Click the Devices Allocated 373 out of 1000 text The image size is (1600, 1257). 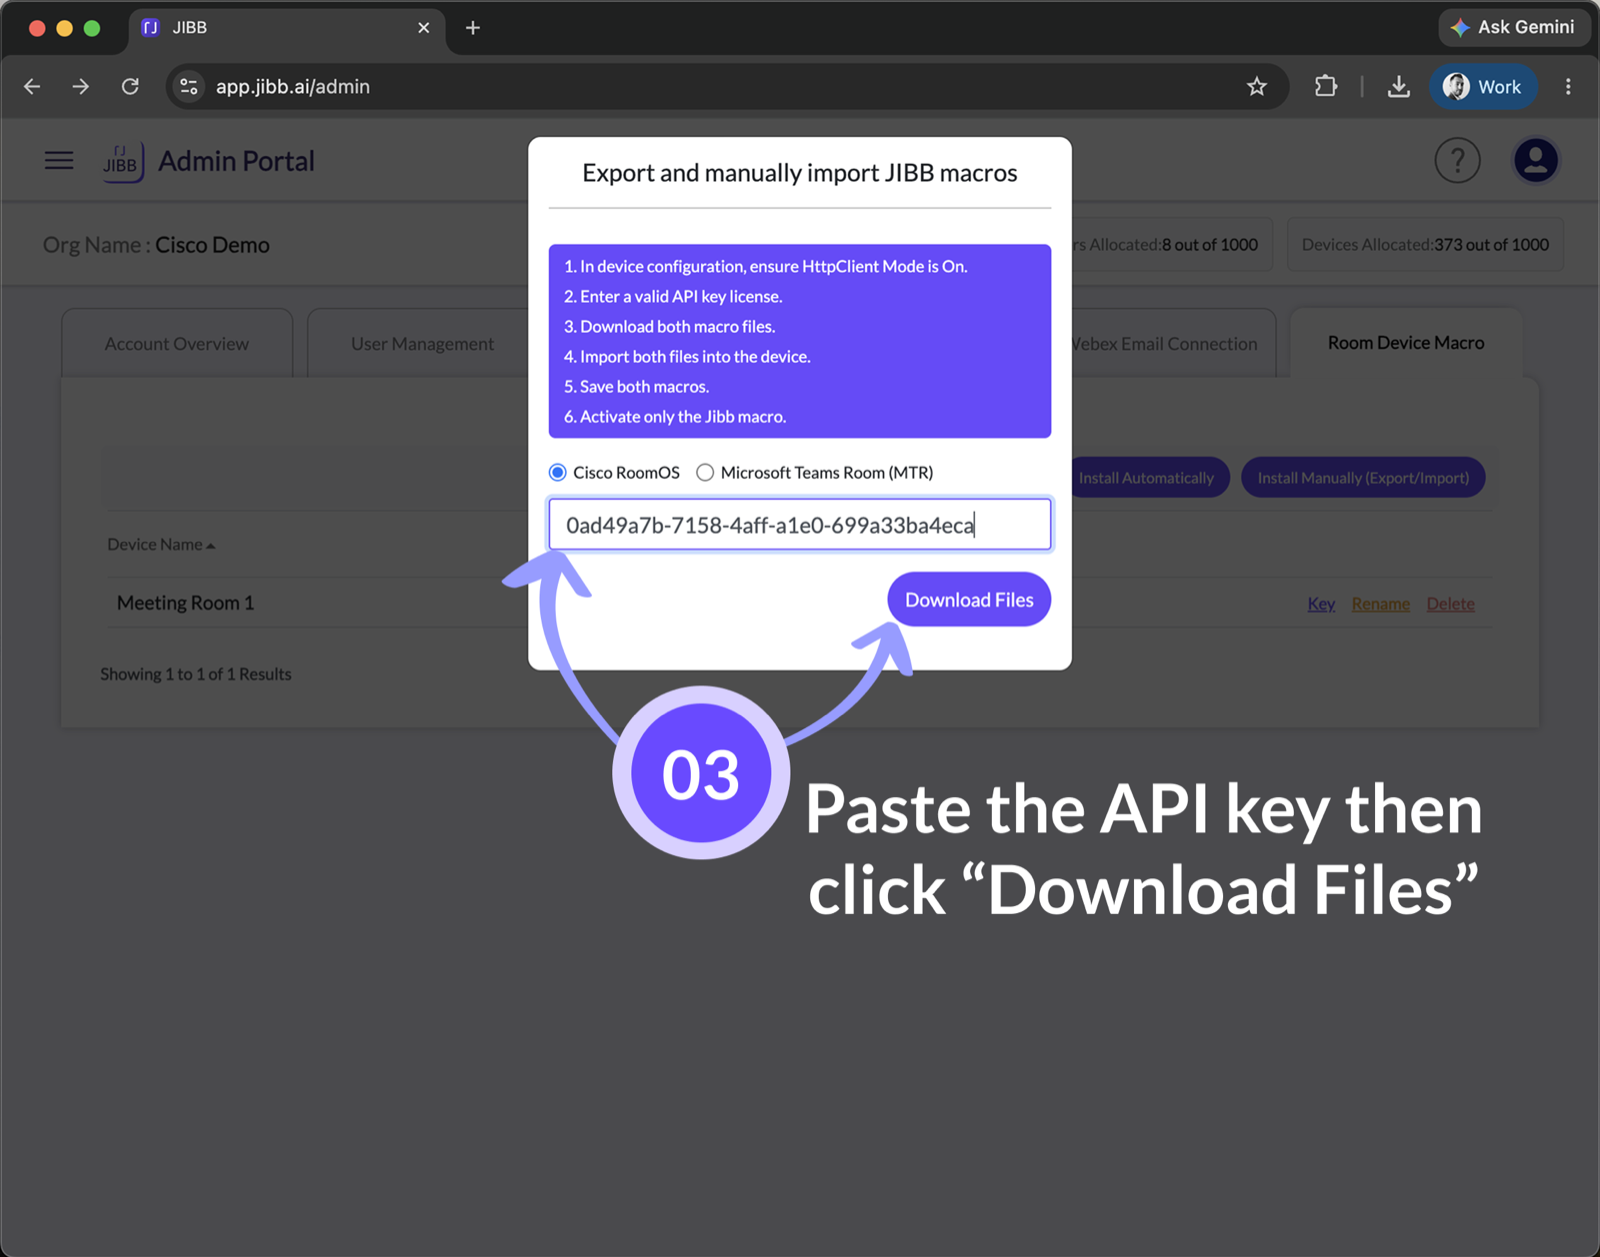coord(1425,245)
